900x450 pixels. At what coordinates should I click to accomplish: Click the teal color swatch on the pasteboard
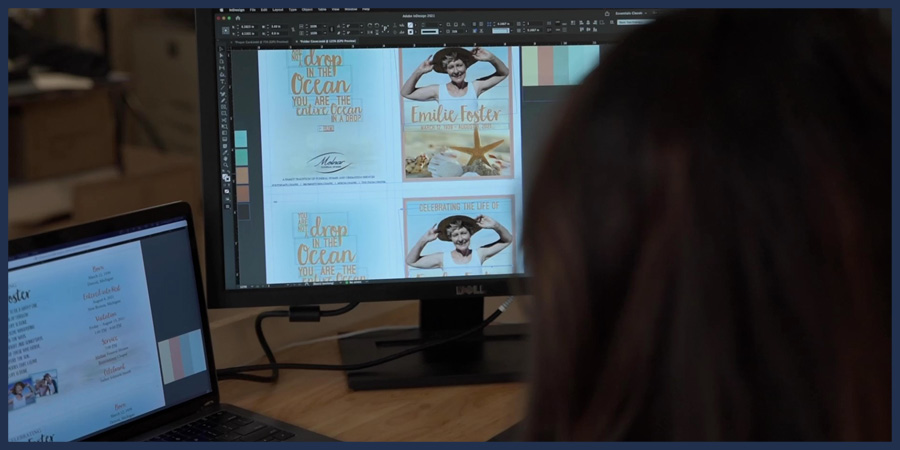(240, 139)
